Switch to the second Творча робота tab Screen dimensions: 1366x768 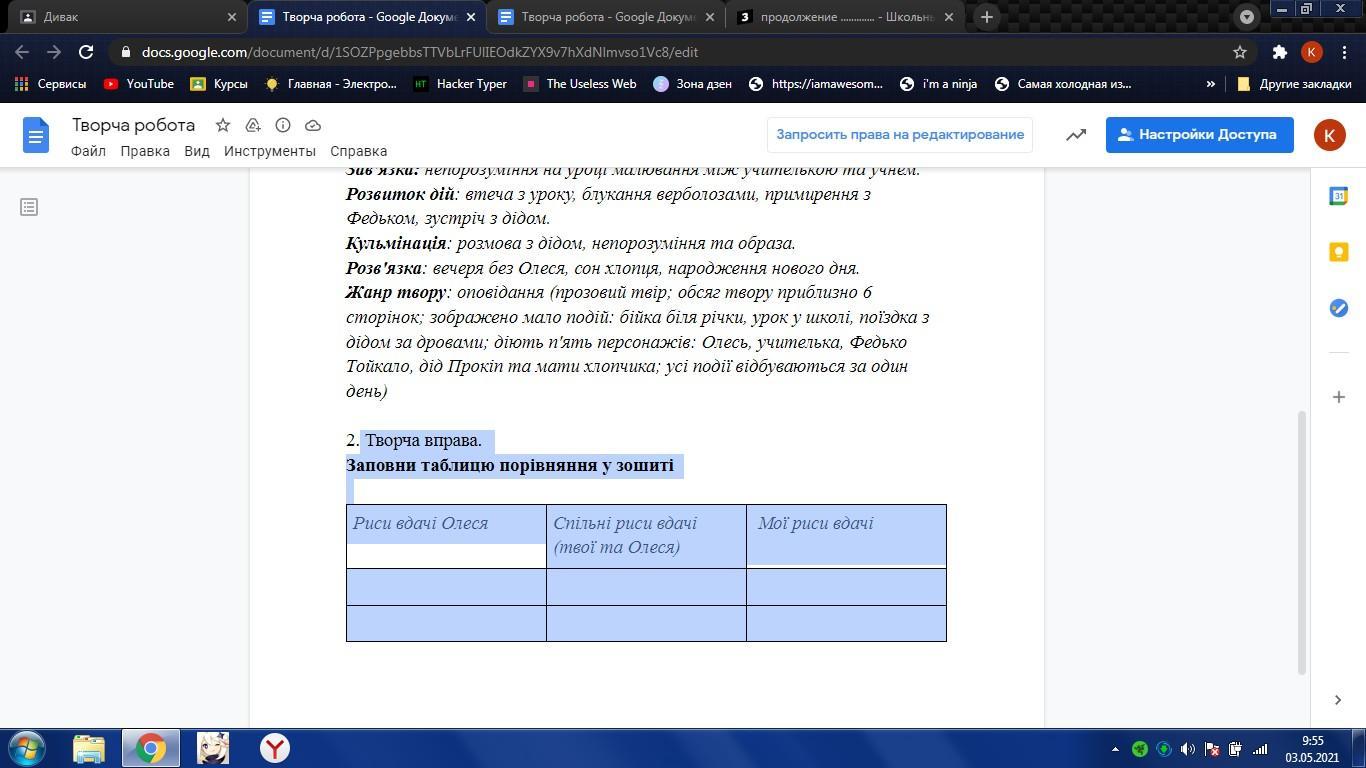[x=608, y=17]
